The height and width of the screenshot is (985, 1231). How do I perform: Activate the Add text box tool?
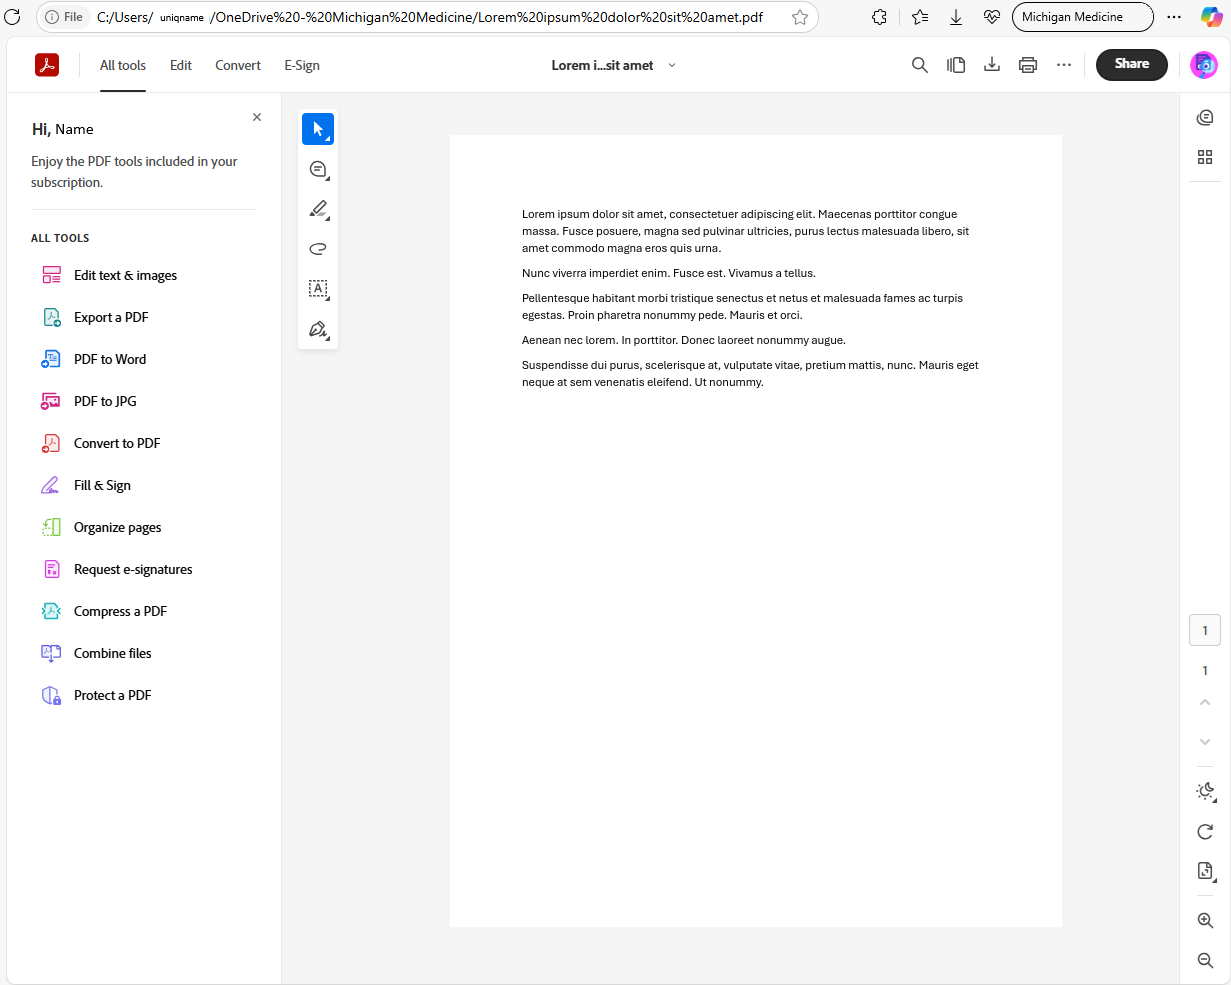pyautogui.click(x=318, y=289)
